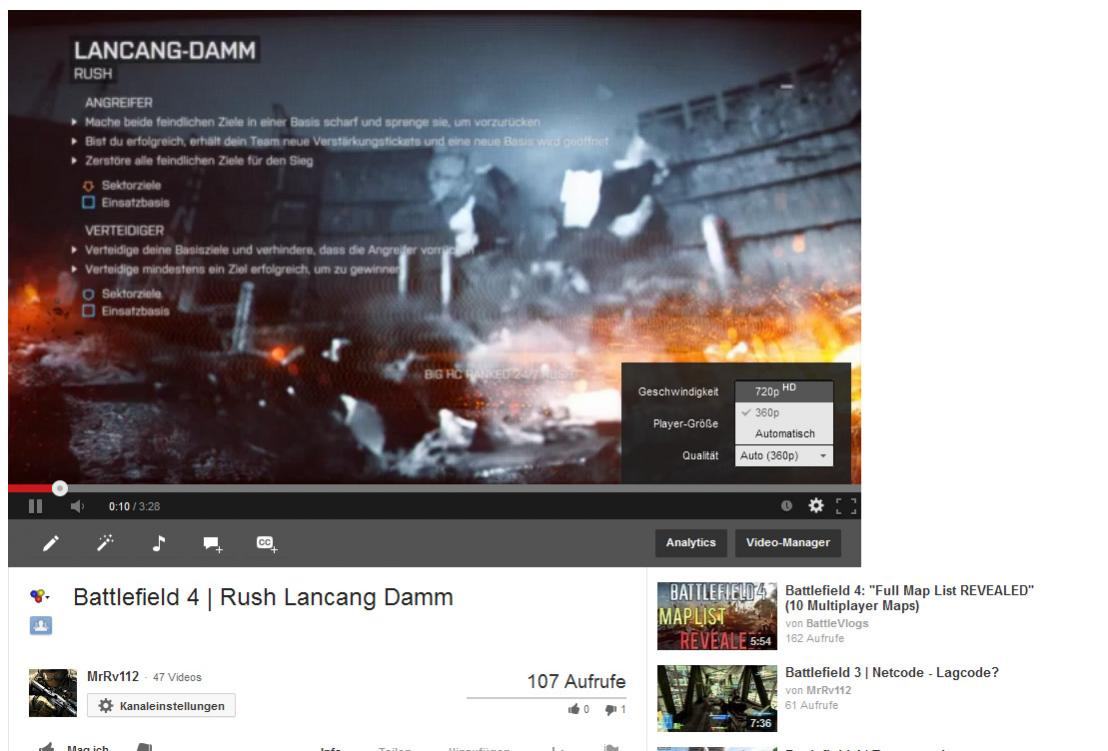Screen dimensions: 1108x751
Task: Click the 47 Videos count link
Action: [x=177, y=677]
